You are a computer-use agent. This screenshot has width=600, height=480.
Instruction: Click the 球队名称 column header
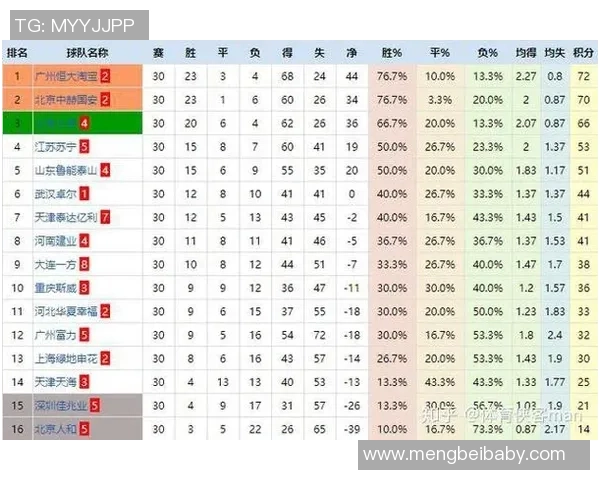point(88,52)
